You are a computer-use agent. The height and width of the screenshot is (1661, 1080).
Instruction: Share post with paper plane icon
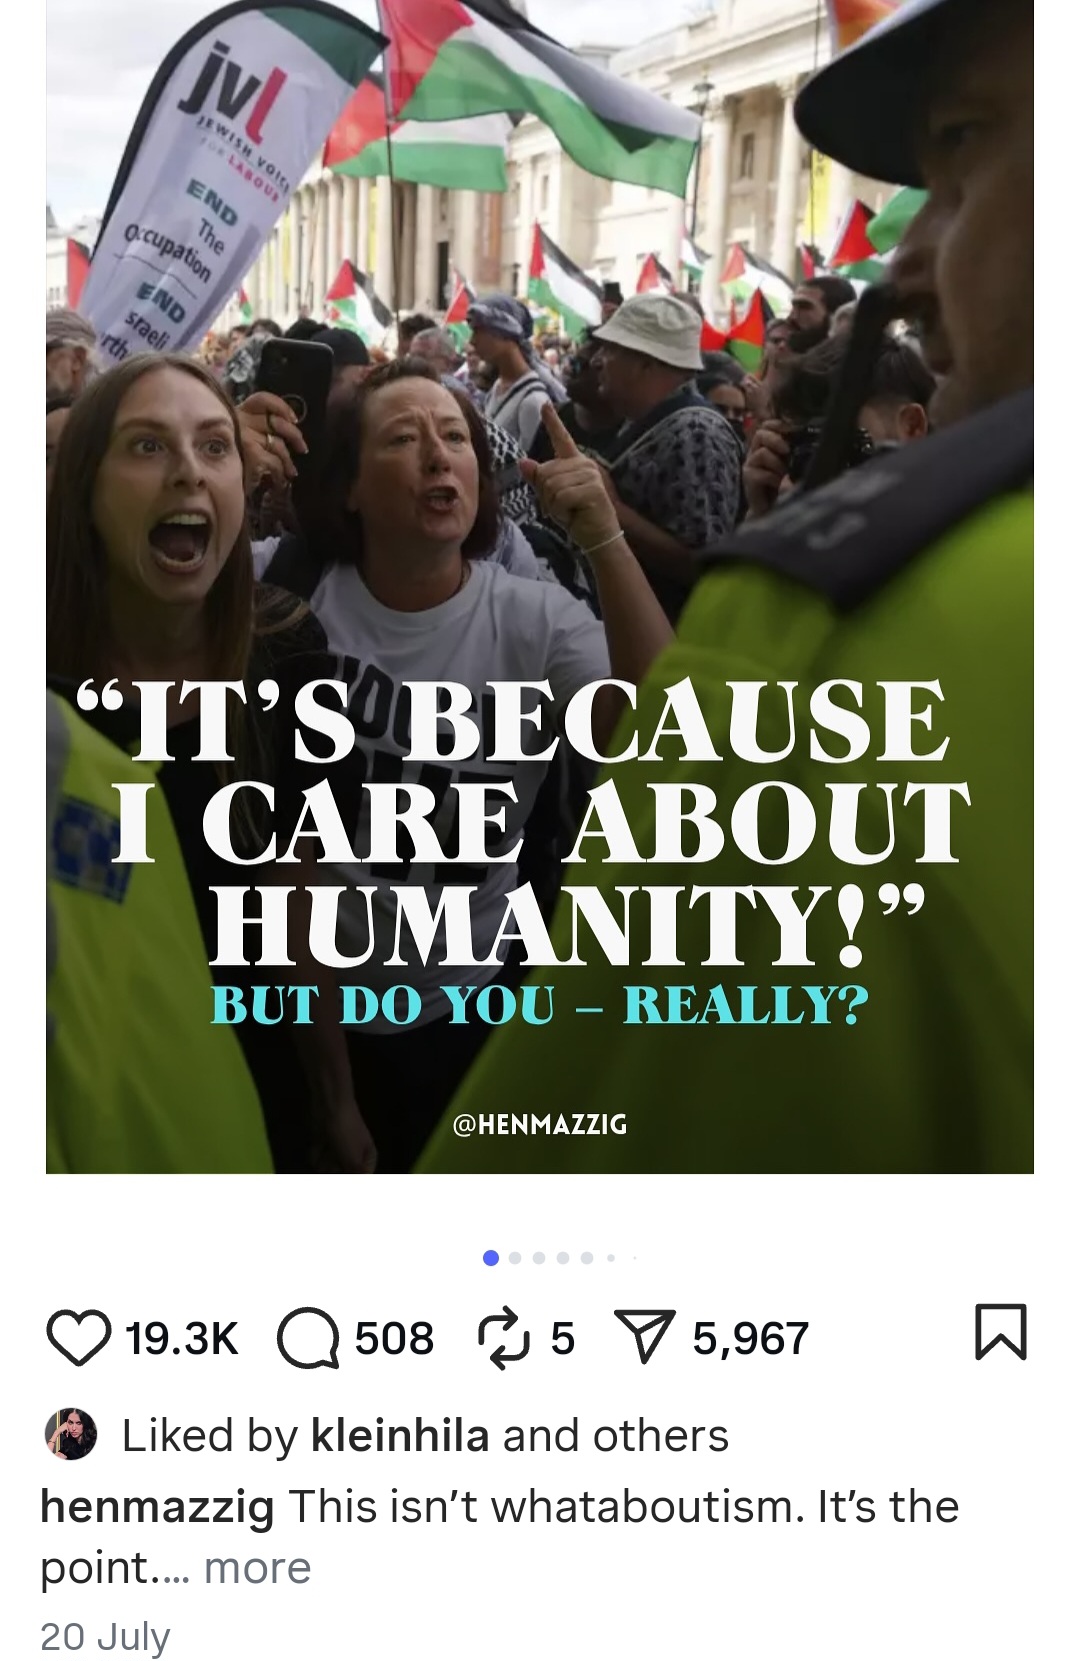click(646, 1338)
